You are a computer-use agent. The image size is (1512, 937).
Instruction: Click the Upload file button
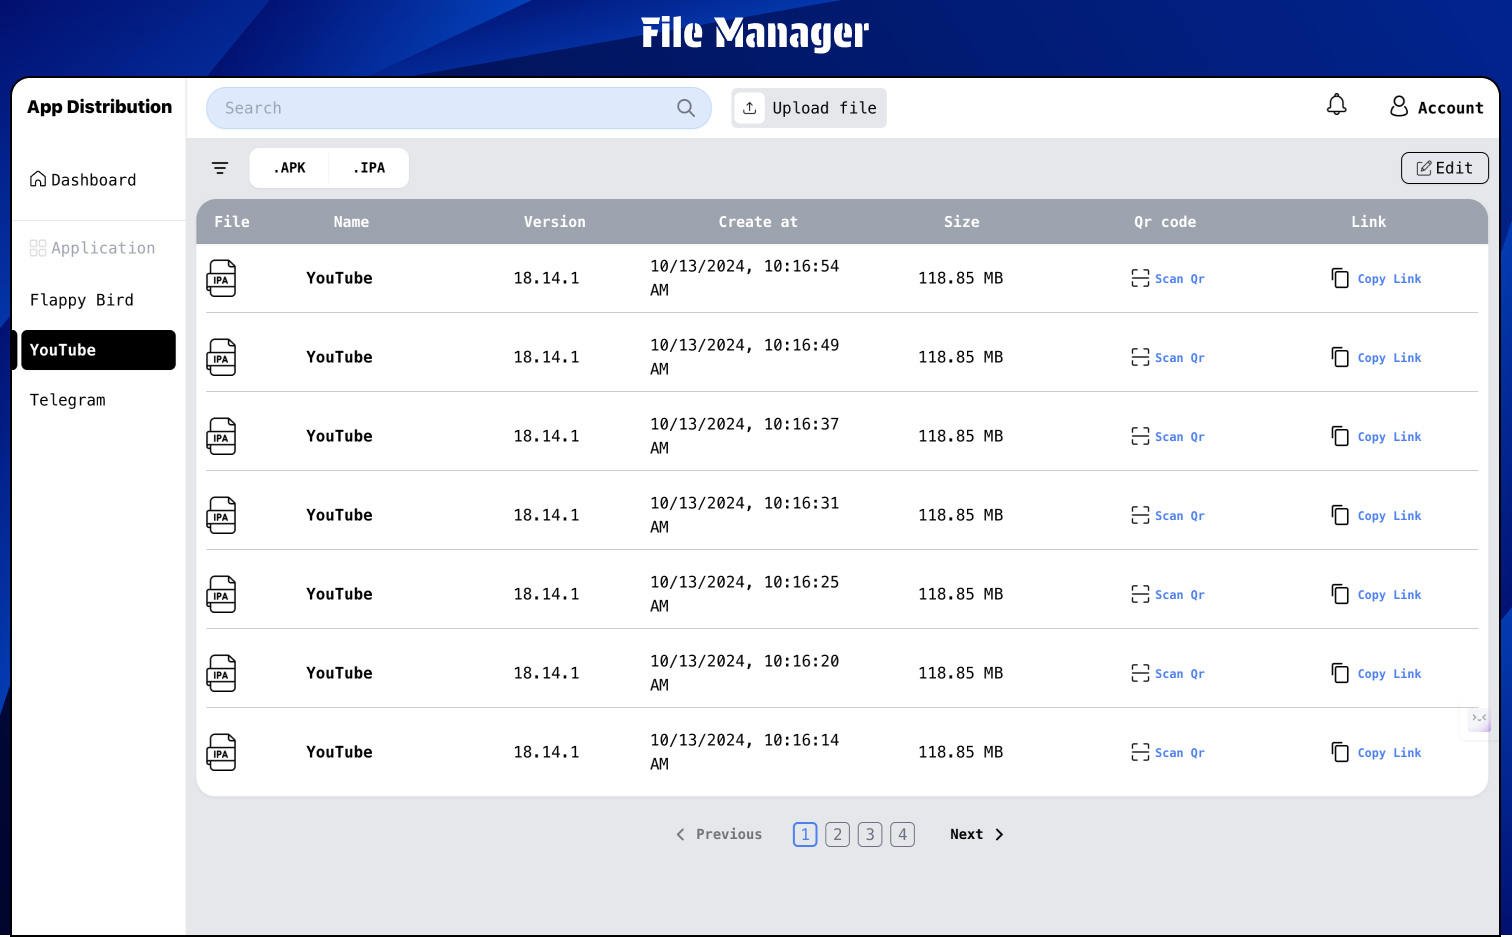[x=809, y=108]
